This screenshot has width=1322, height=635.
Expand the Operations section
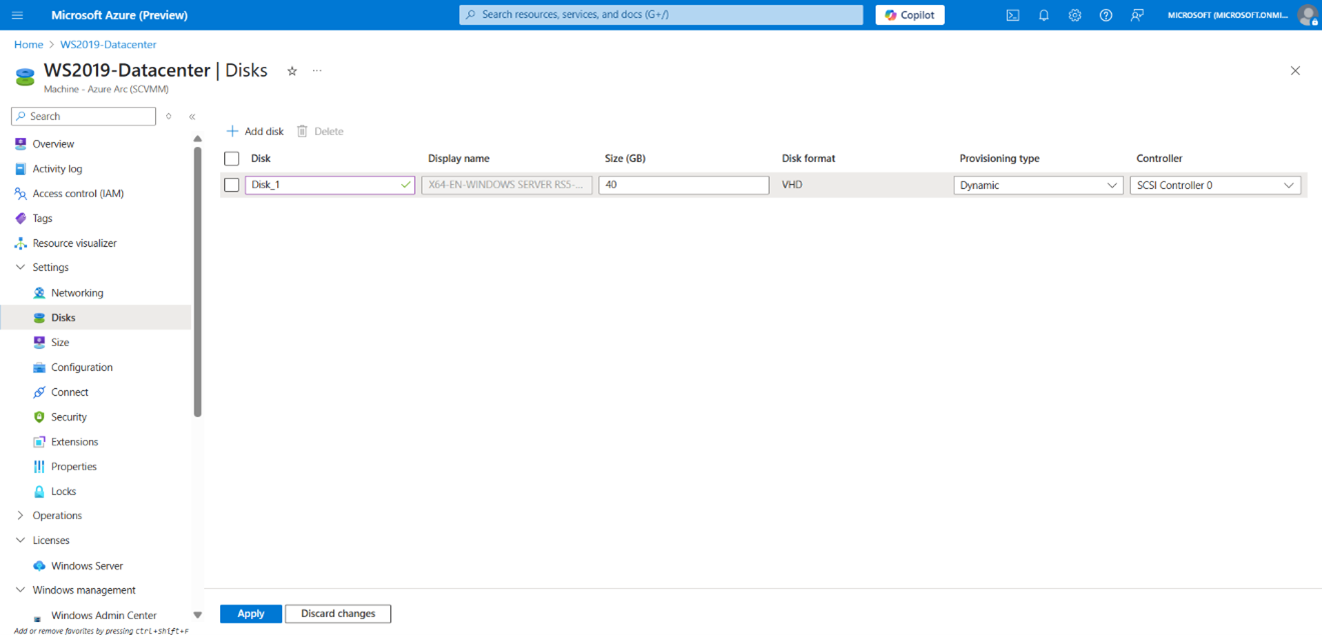[x=20, y=516]
